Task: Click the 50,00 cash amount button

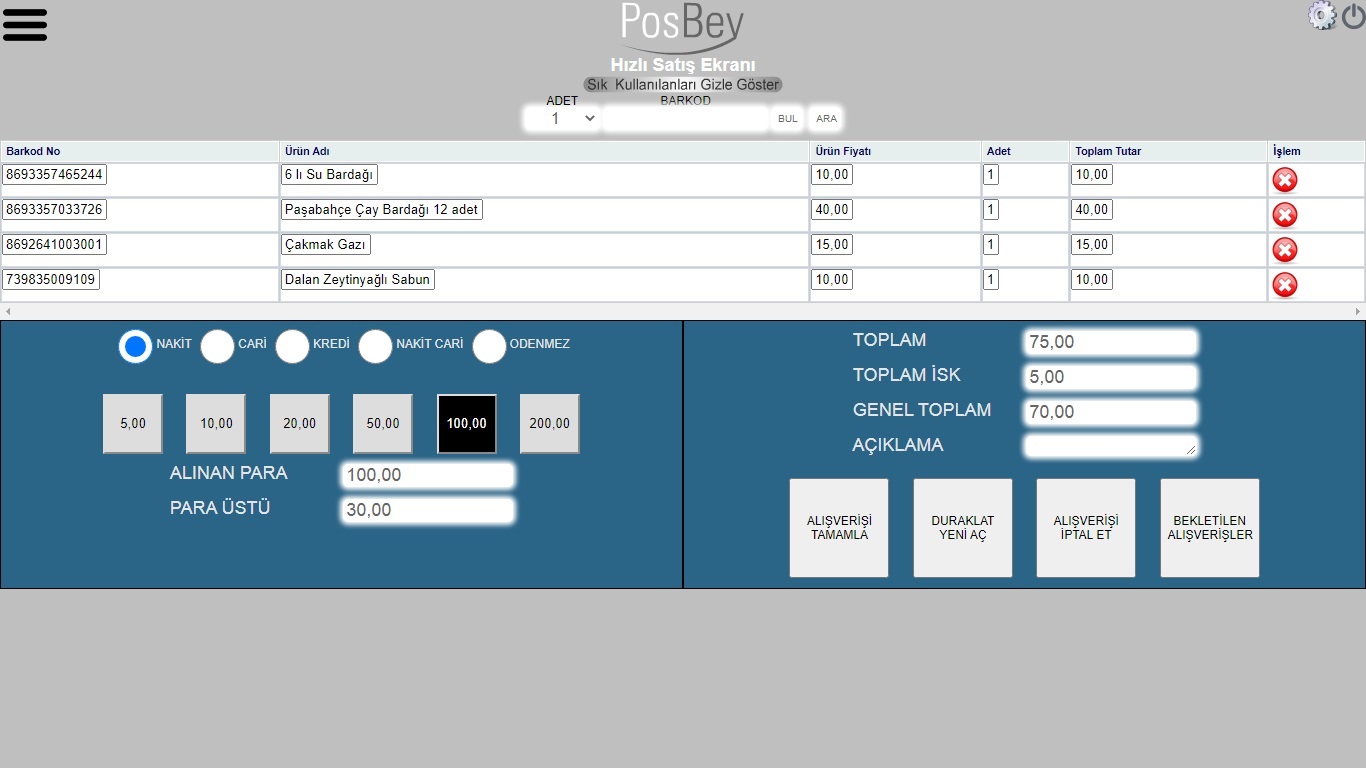Action: (x=383, y=424)
